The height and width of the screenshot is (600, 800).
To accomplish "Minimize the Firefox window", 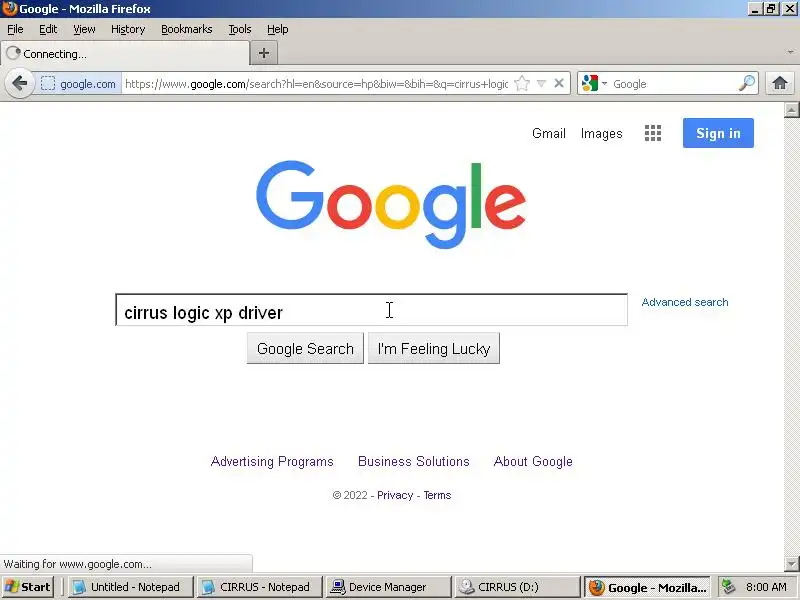I will coord(755,9).
